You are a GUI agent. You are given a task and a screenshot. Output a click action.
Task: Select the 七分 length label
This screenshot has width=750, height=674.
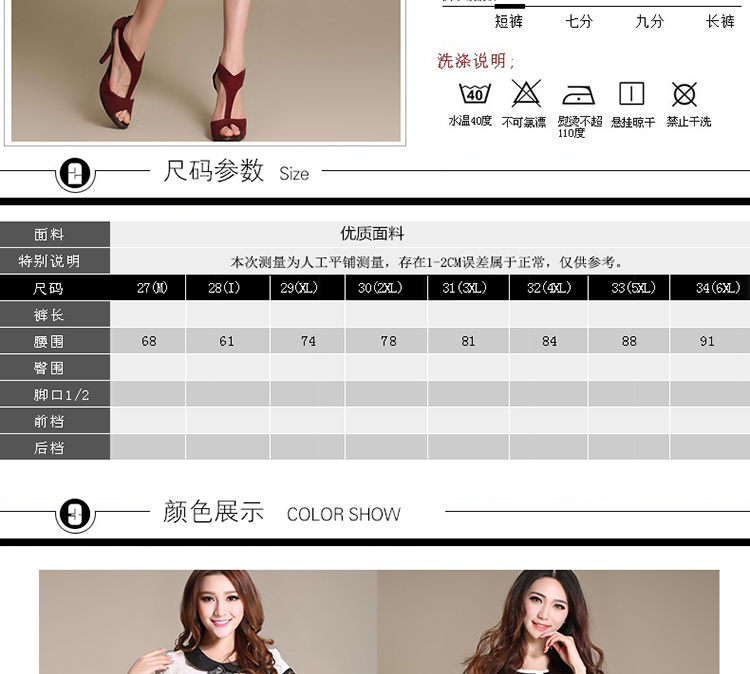579,22
